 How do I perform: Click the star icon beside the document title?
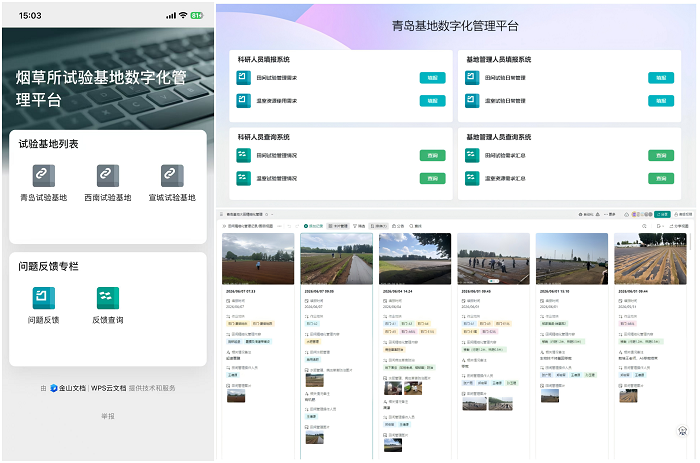pos(267,214)
